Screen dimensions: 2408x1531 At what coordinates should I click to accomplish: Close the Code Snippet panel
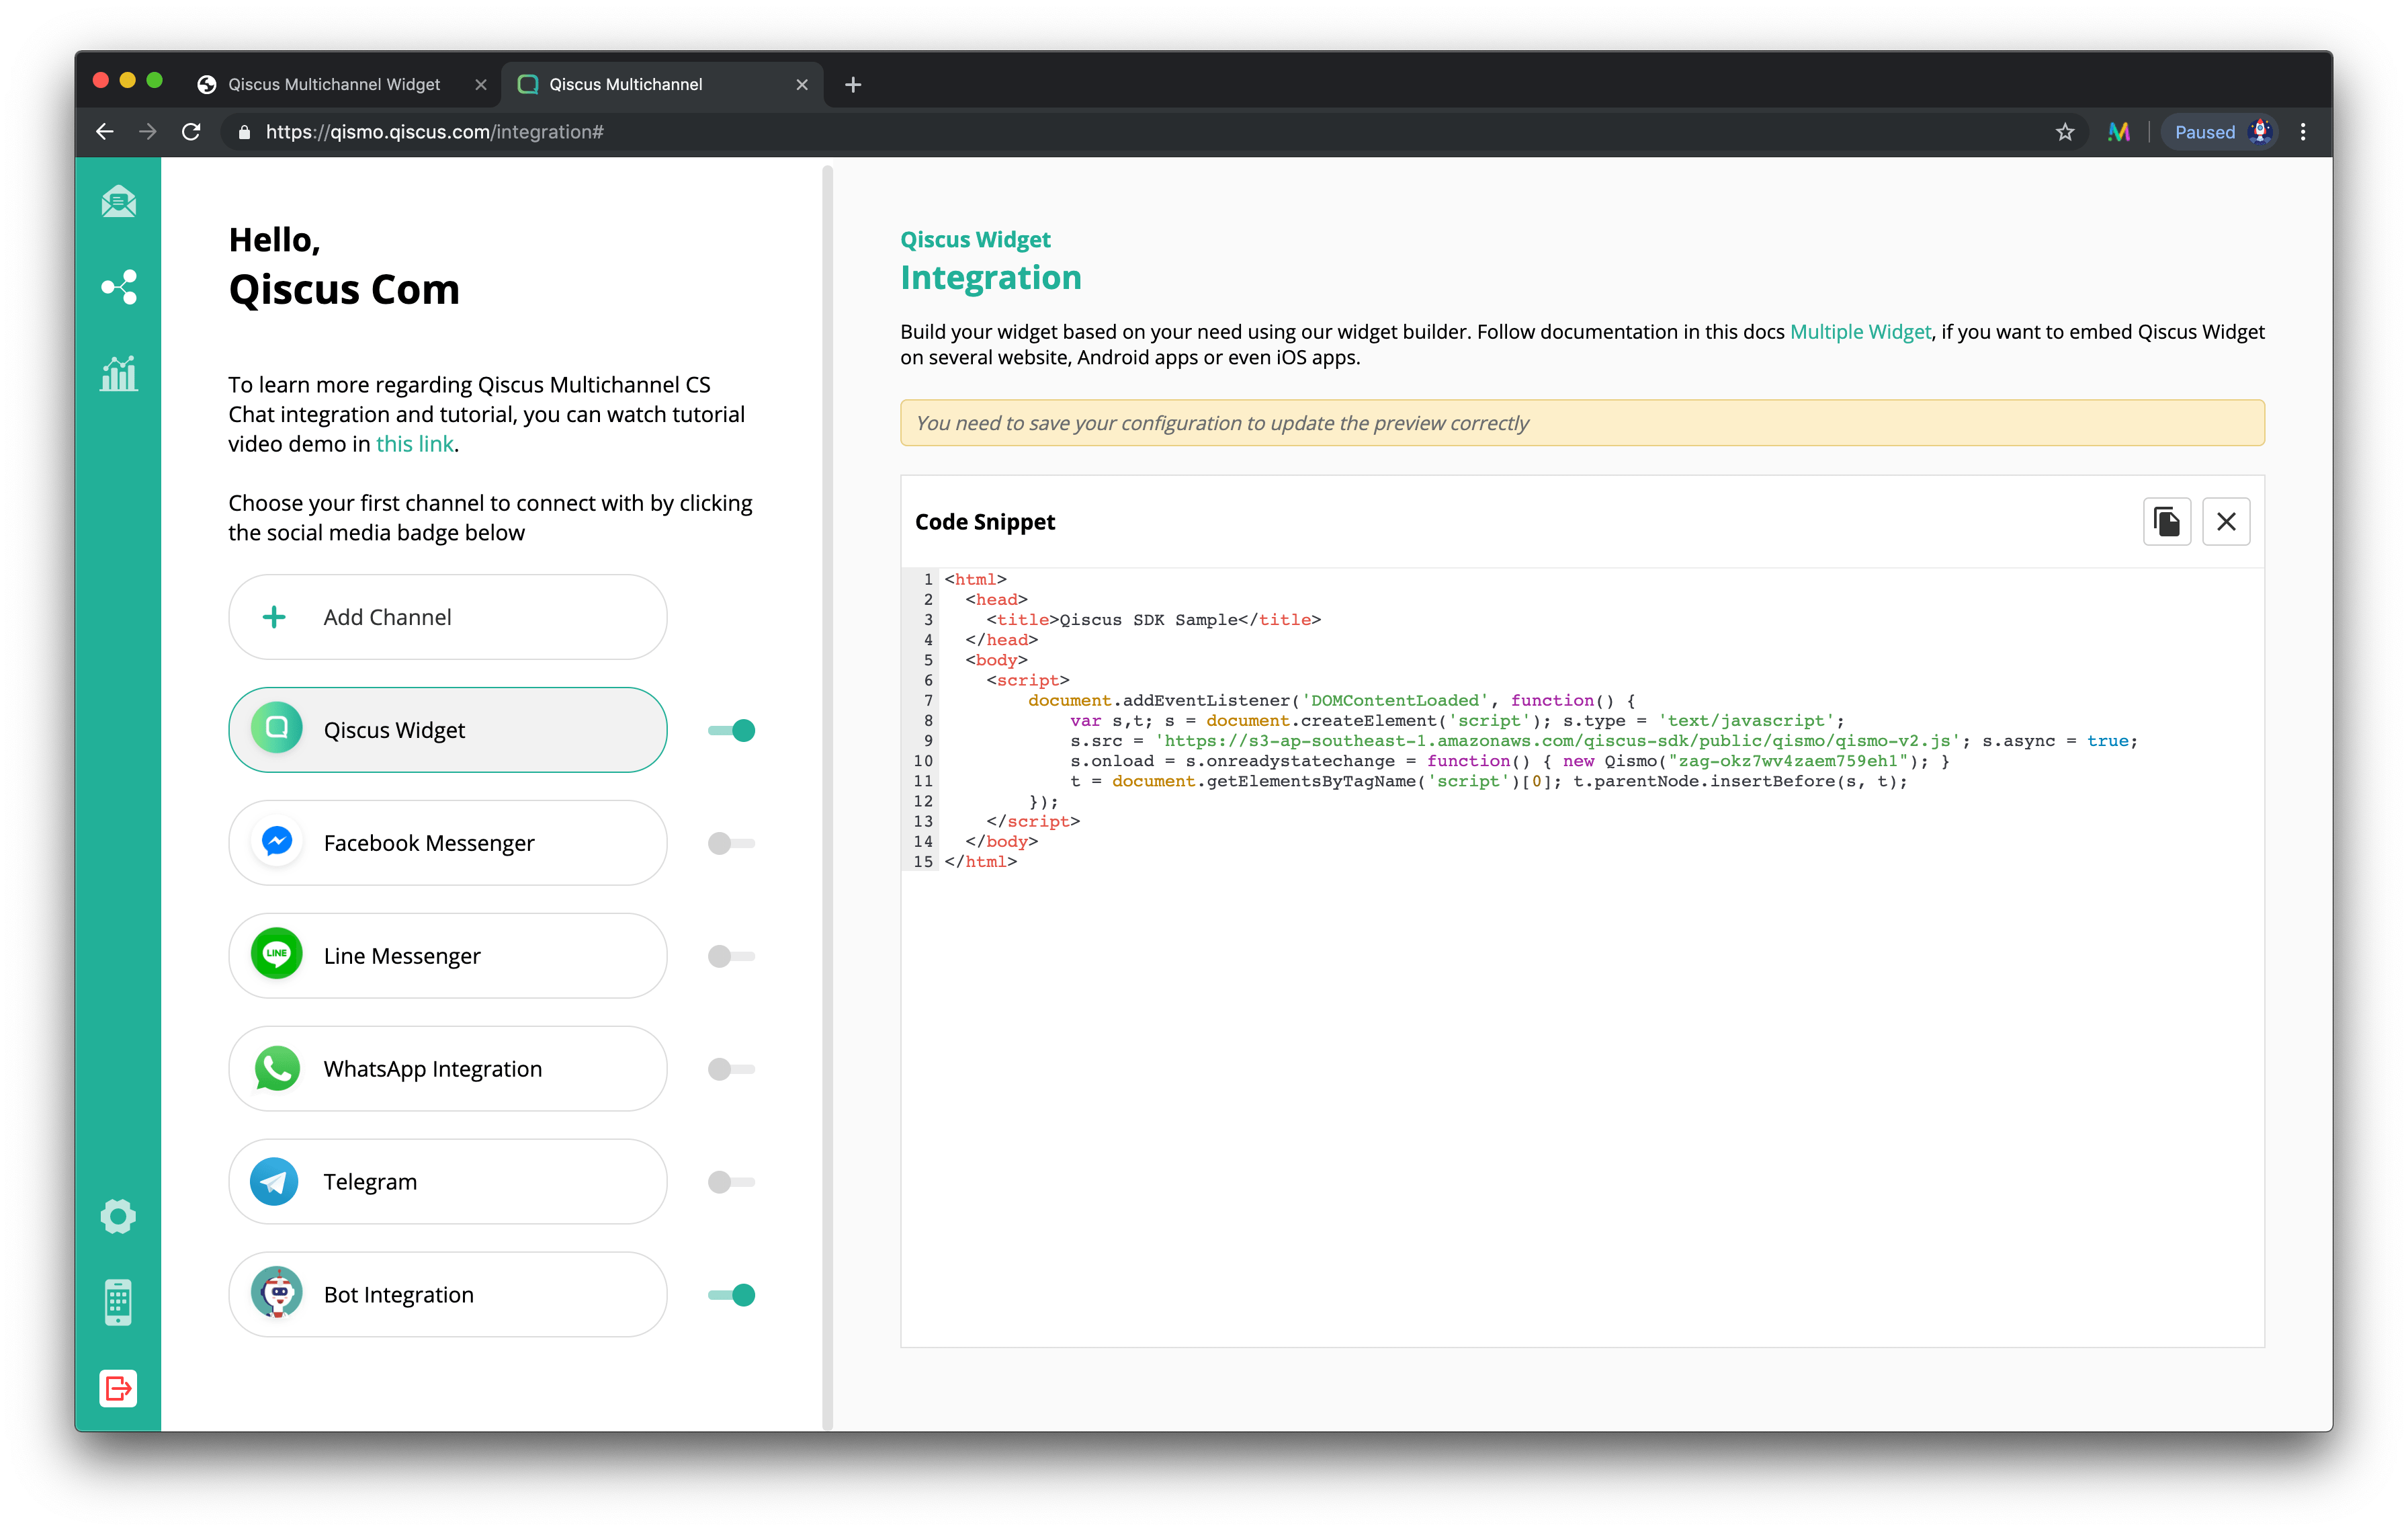coord(2225,521)
